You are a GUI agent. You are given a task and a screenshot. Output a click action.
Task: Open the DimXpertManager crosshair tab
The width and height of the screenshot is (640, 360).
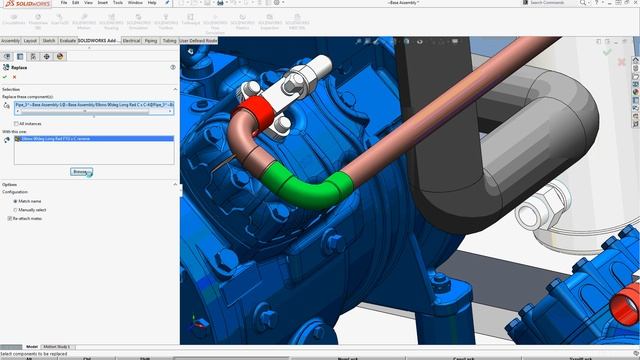click(47, 56)
